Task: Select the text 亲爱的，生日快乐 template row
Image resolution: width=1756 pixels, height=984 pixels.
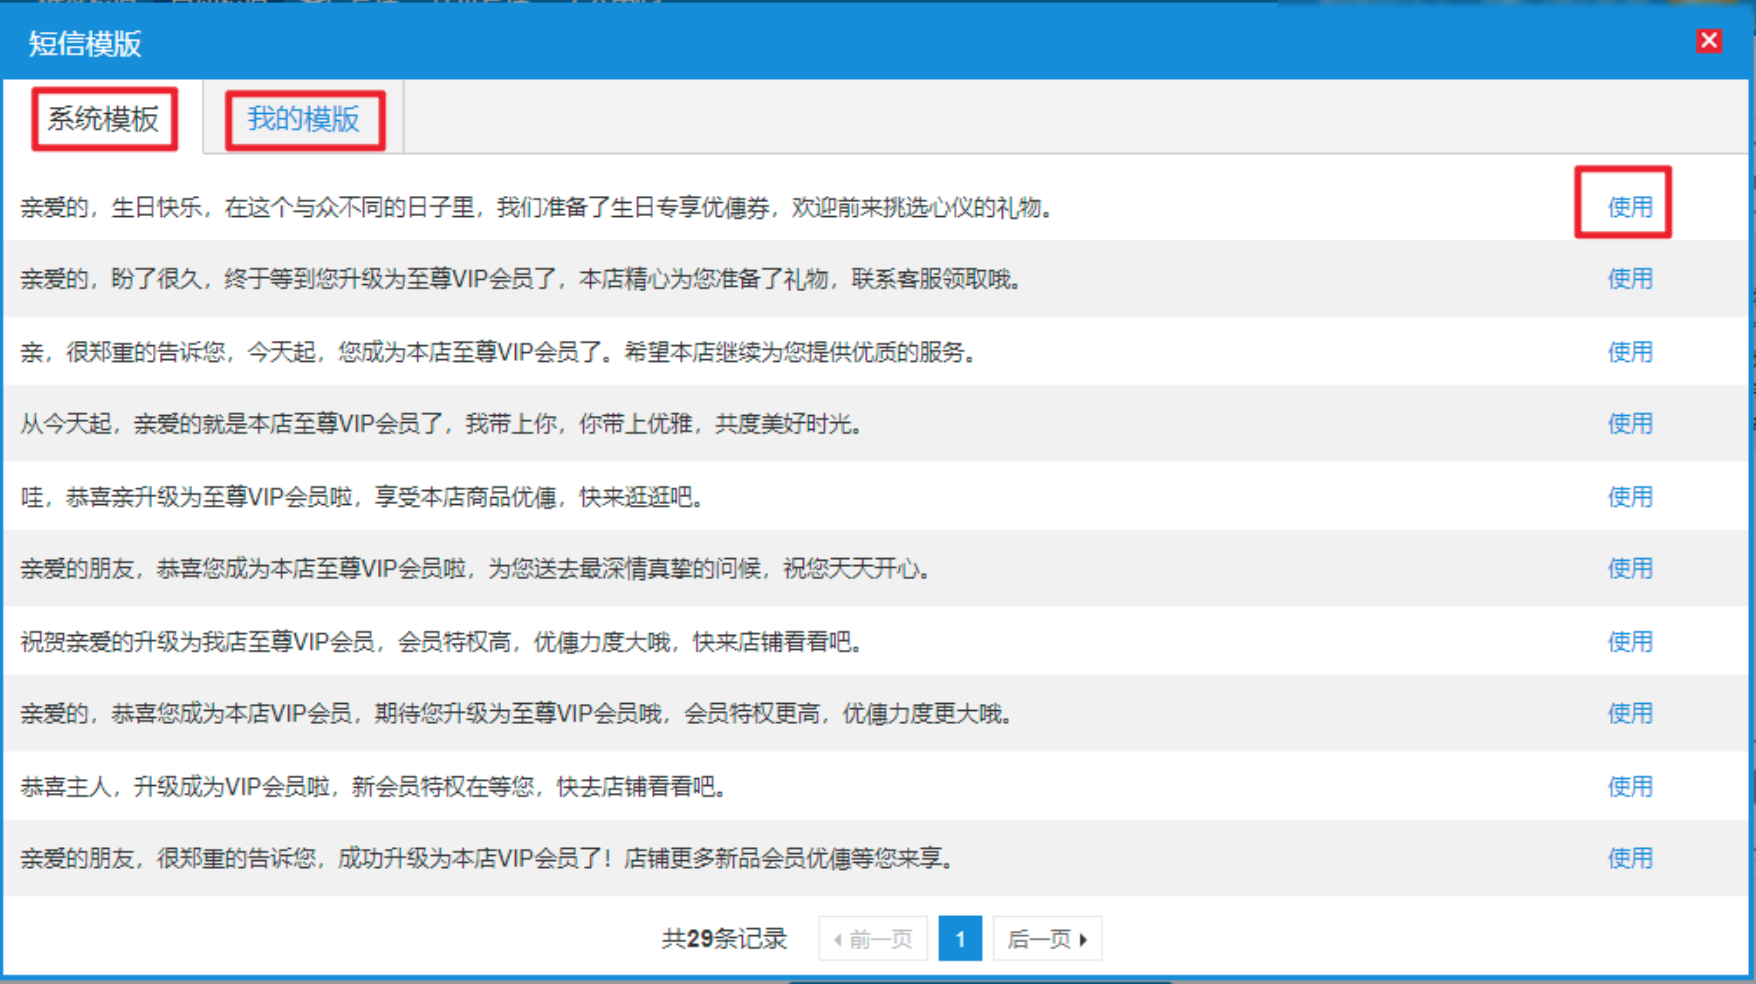Action: [537, 208]
